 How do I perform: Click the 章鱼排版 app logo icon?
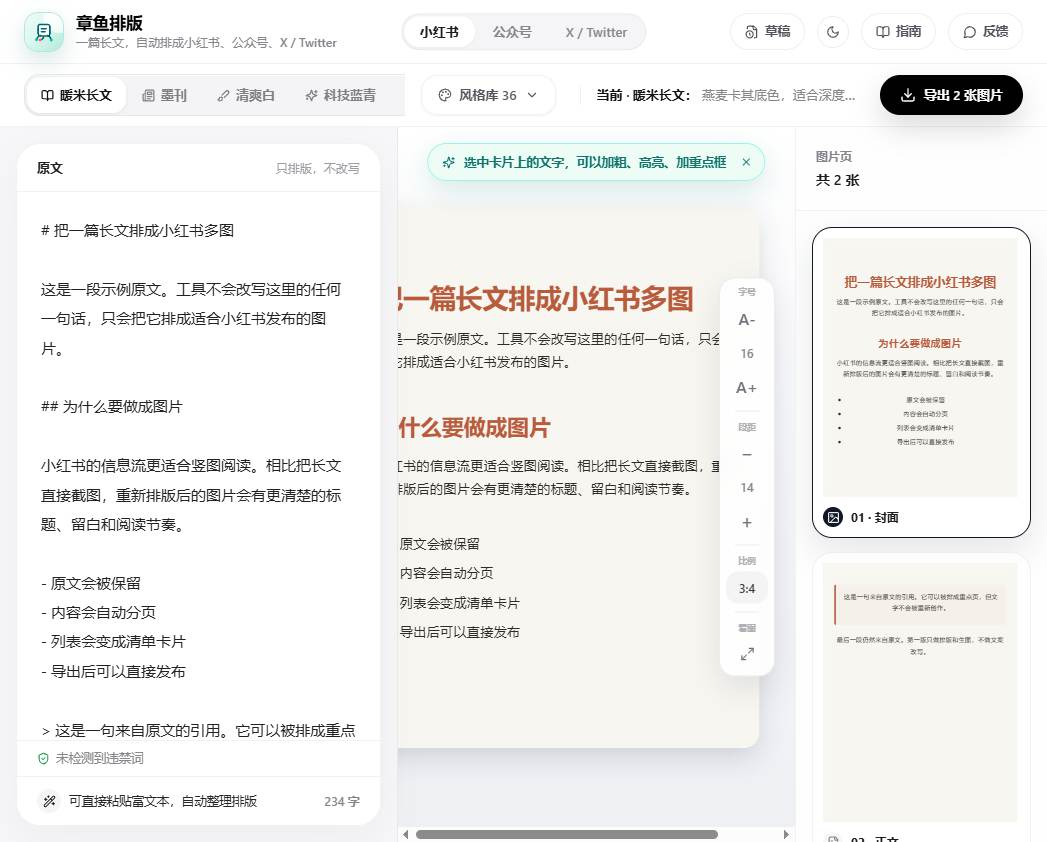point(43,31)
